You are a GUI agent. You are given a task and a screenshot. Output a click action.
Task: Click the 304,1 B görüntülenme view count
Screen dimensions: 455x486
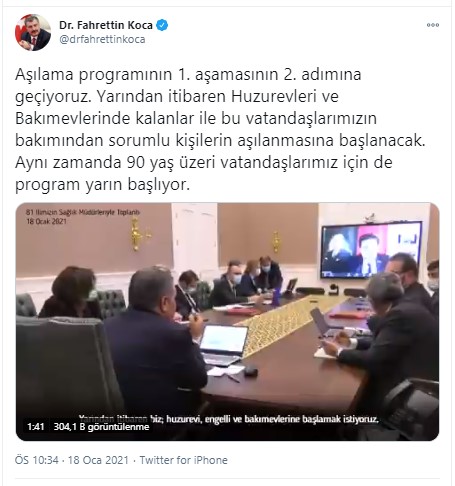point(101,427)
